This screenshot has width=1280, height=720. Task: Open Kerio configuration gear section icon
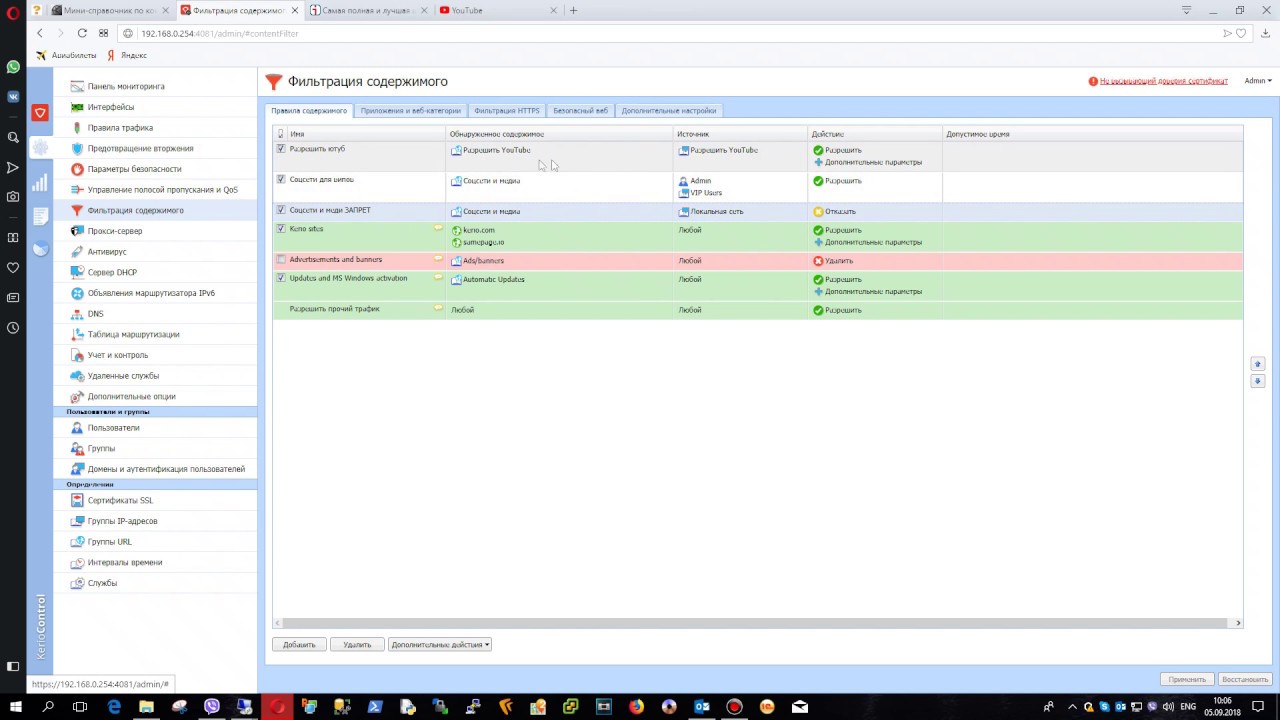(x=40, y=148)
